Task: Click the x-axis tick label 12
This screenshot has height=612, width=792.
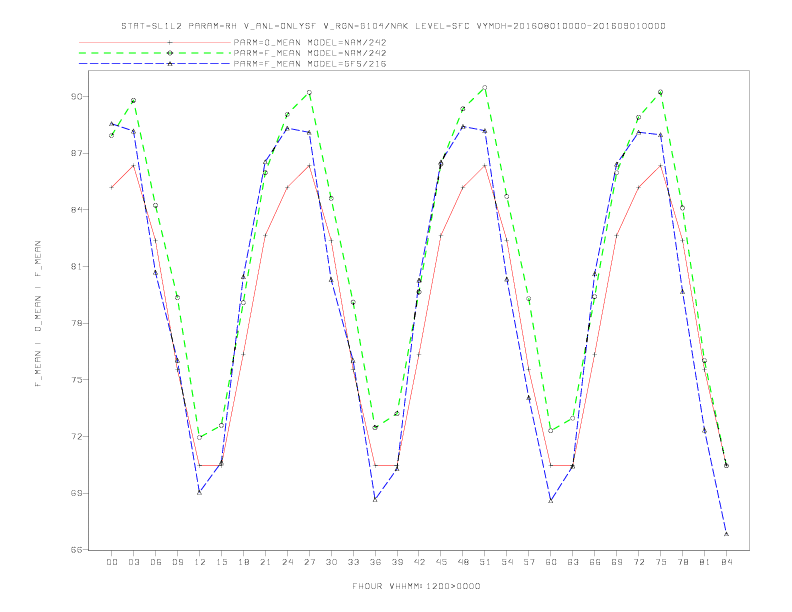Action: click(200, 562)
